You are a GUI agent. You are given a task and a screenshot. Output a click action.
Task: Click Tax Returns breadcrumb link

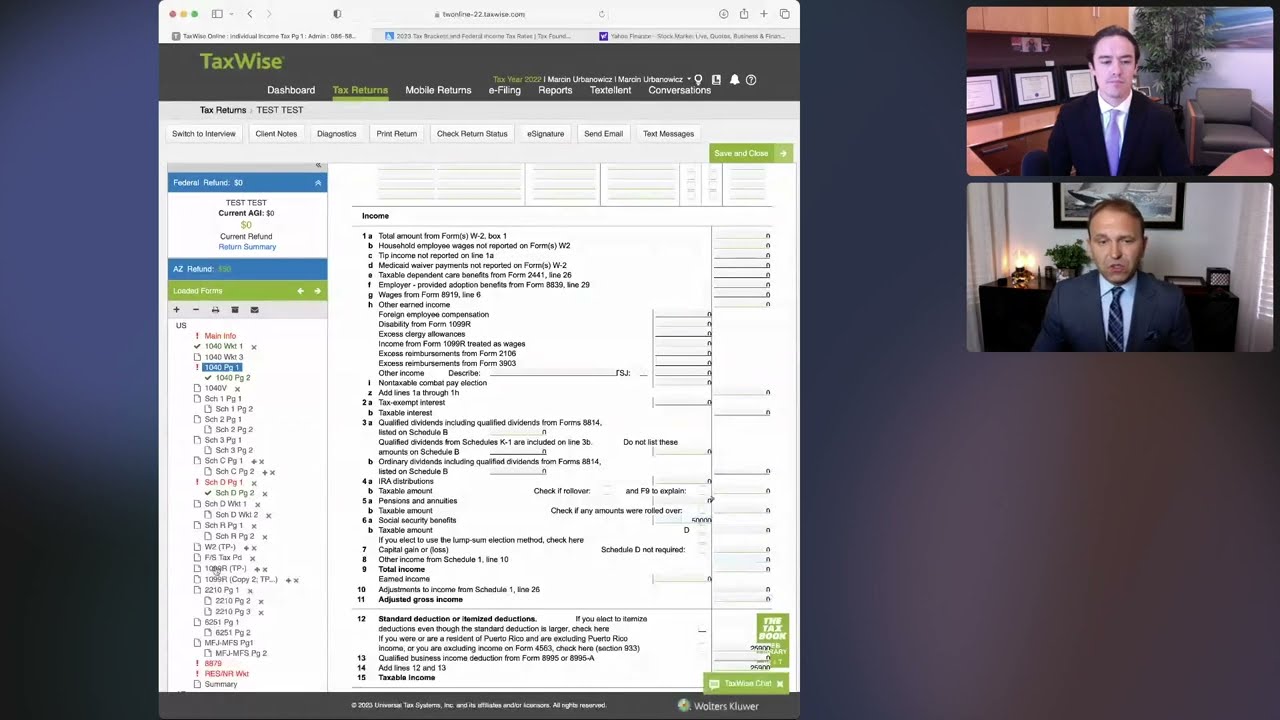pyautogui.click(x=222, y=110)
